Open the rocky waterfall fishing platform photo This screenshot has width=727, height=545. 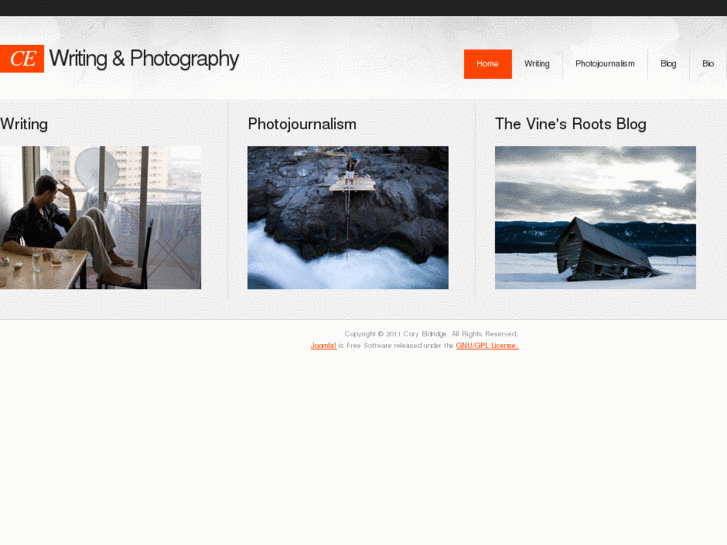pyautogui.click(x=348, y=218)
